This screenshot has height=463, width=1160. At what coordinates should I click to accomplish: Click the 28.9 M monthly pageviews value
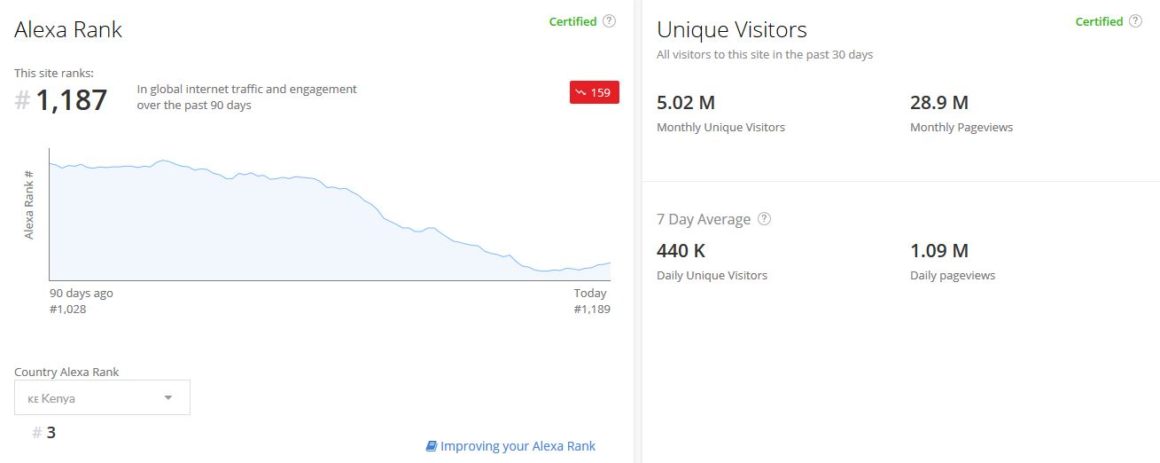(x=939, y=103)
